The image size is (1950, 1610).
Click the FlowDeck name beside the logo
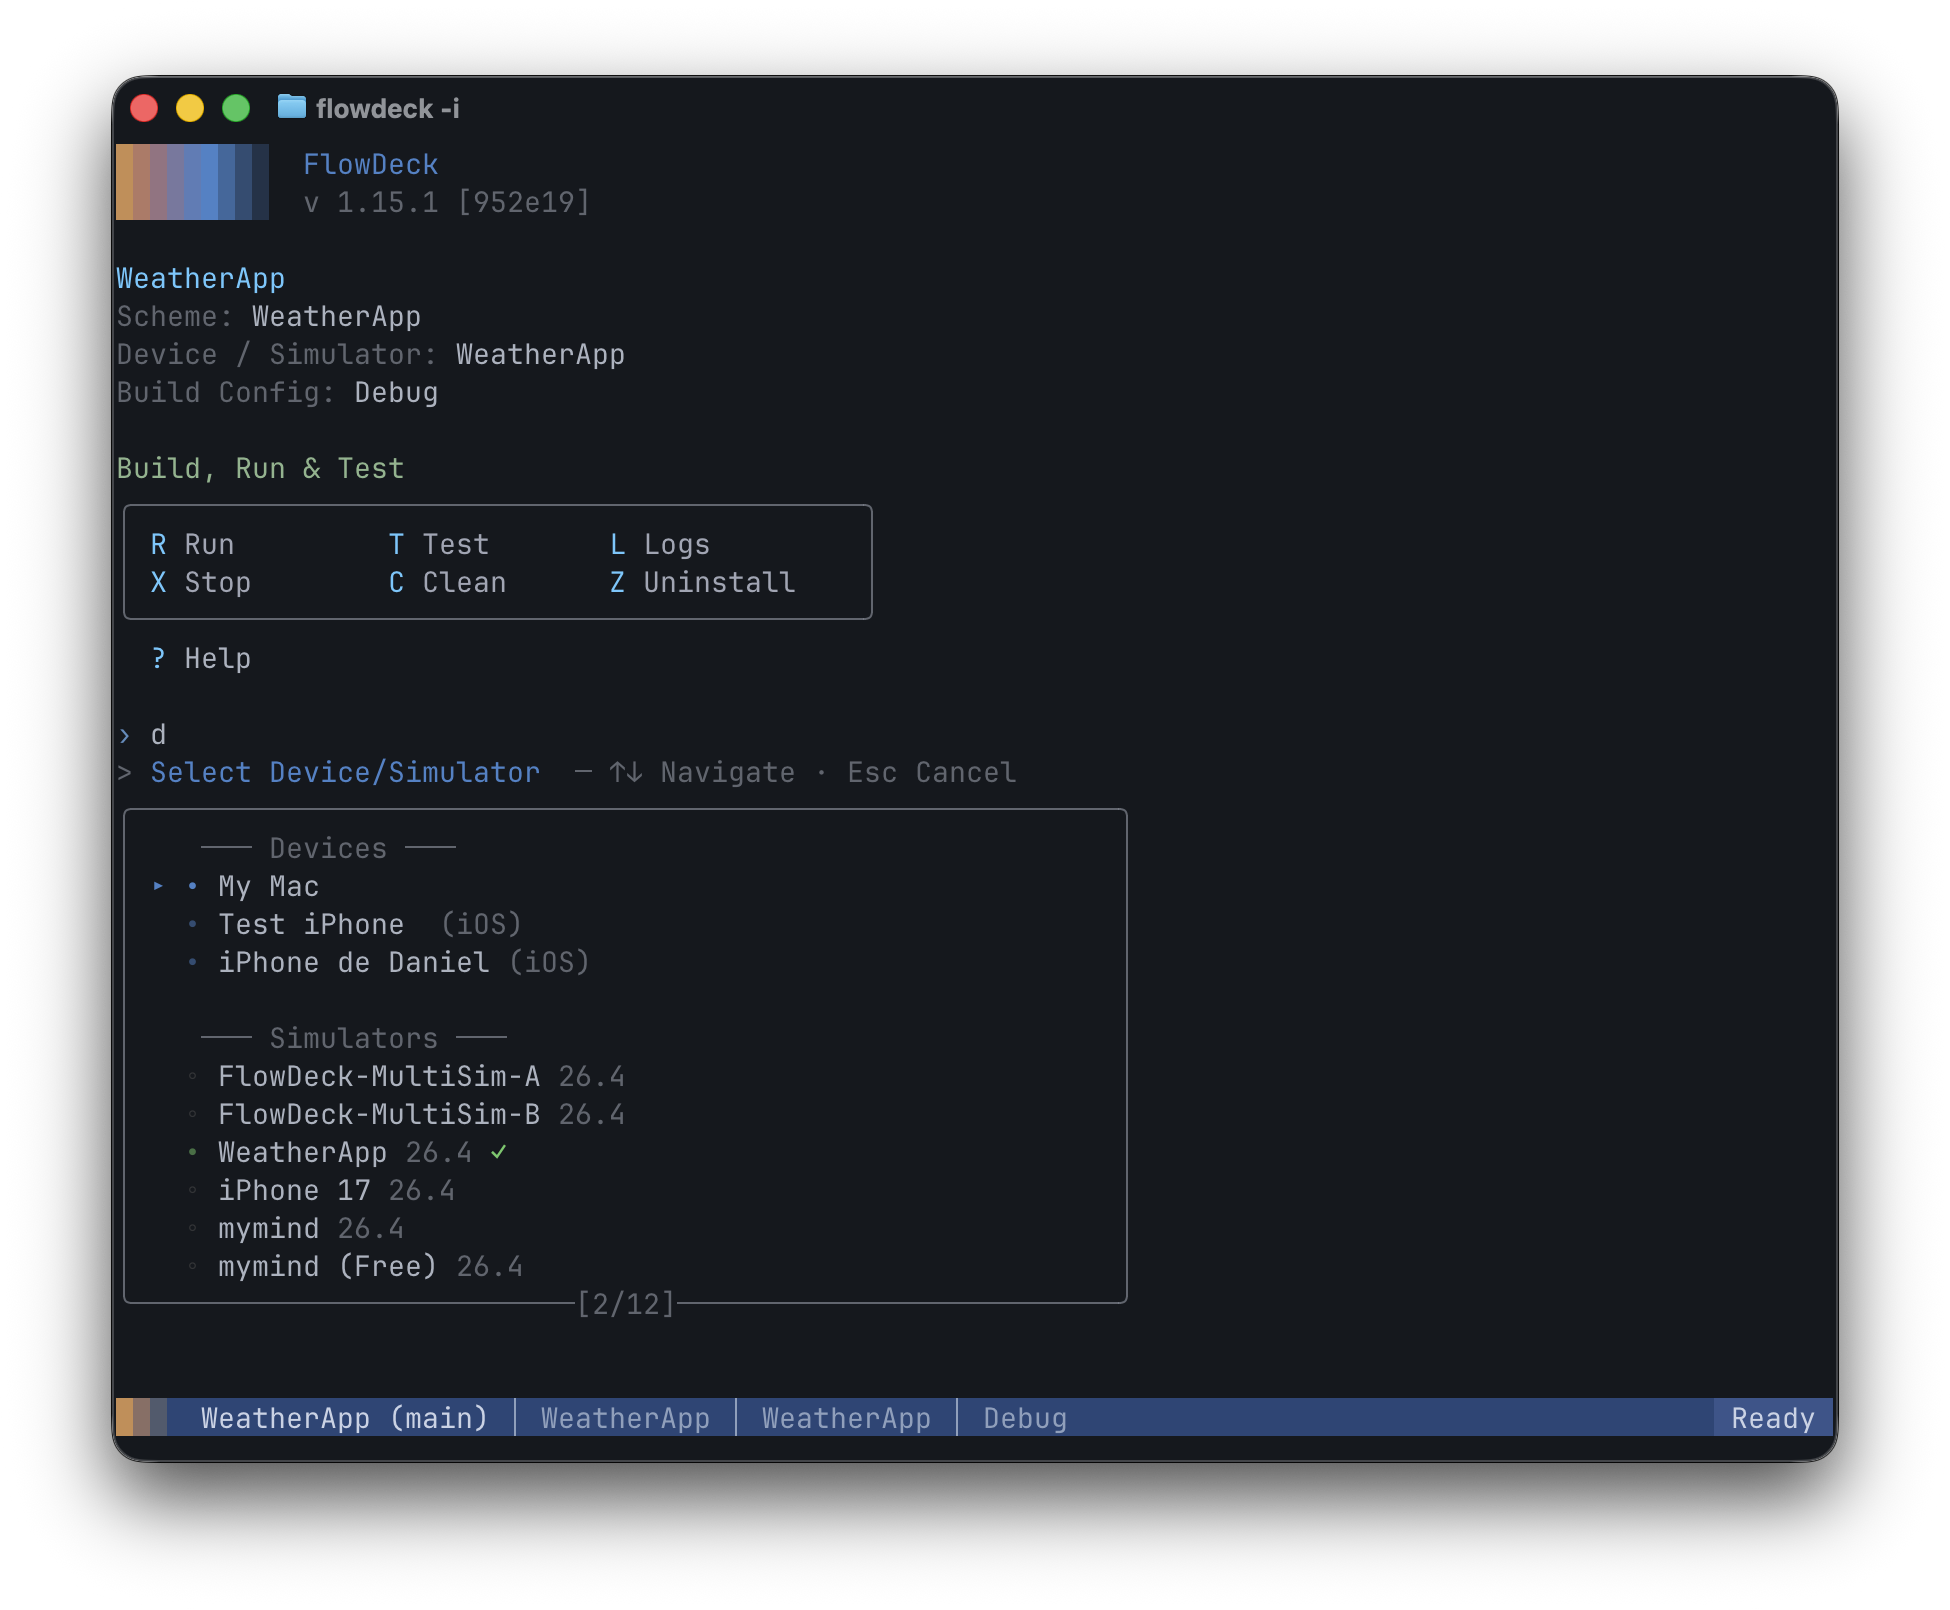point(371,164)
